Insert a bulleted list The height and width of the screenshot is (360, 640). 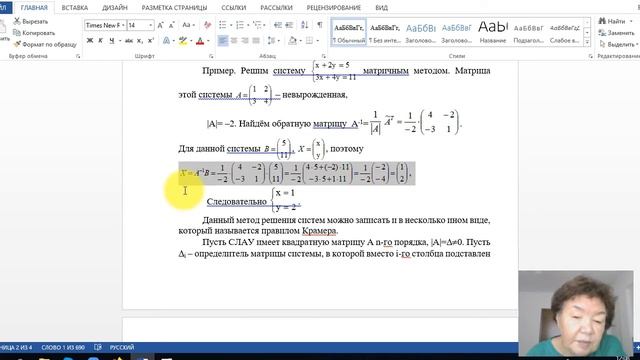pos(223,25)
